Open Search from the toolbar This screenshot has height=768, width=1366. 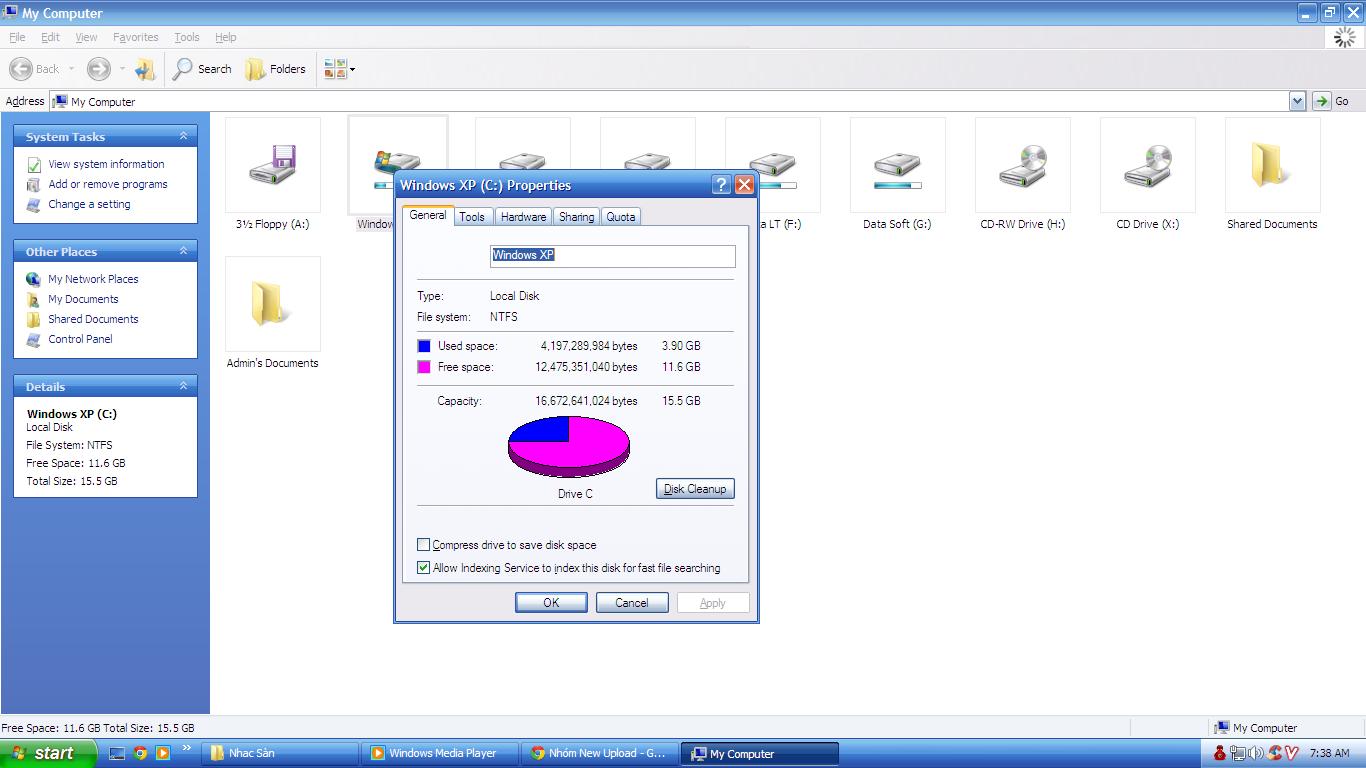(x=202, y=69)
